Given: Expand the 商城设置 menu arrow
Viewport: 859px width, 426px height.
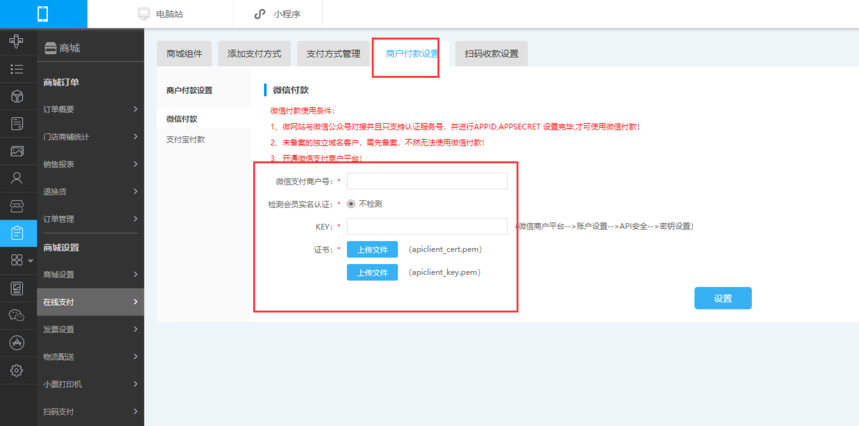Looking at the screenshot, I should coord(135,274).
